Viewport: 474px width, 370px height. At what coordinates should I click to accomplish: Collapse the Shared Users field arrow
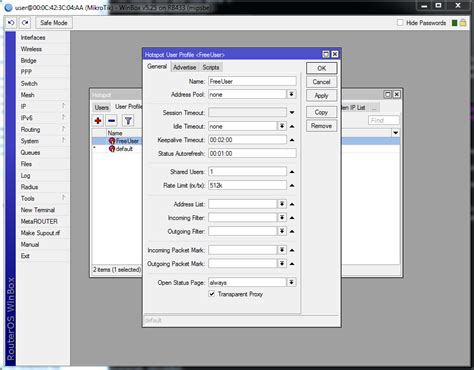click(x=292, y=172)
